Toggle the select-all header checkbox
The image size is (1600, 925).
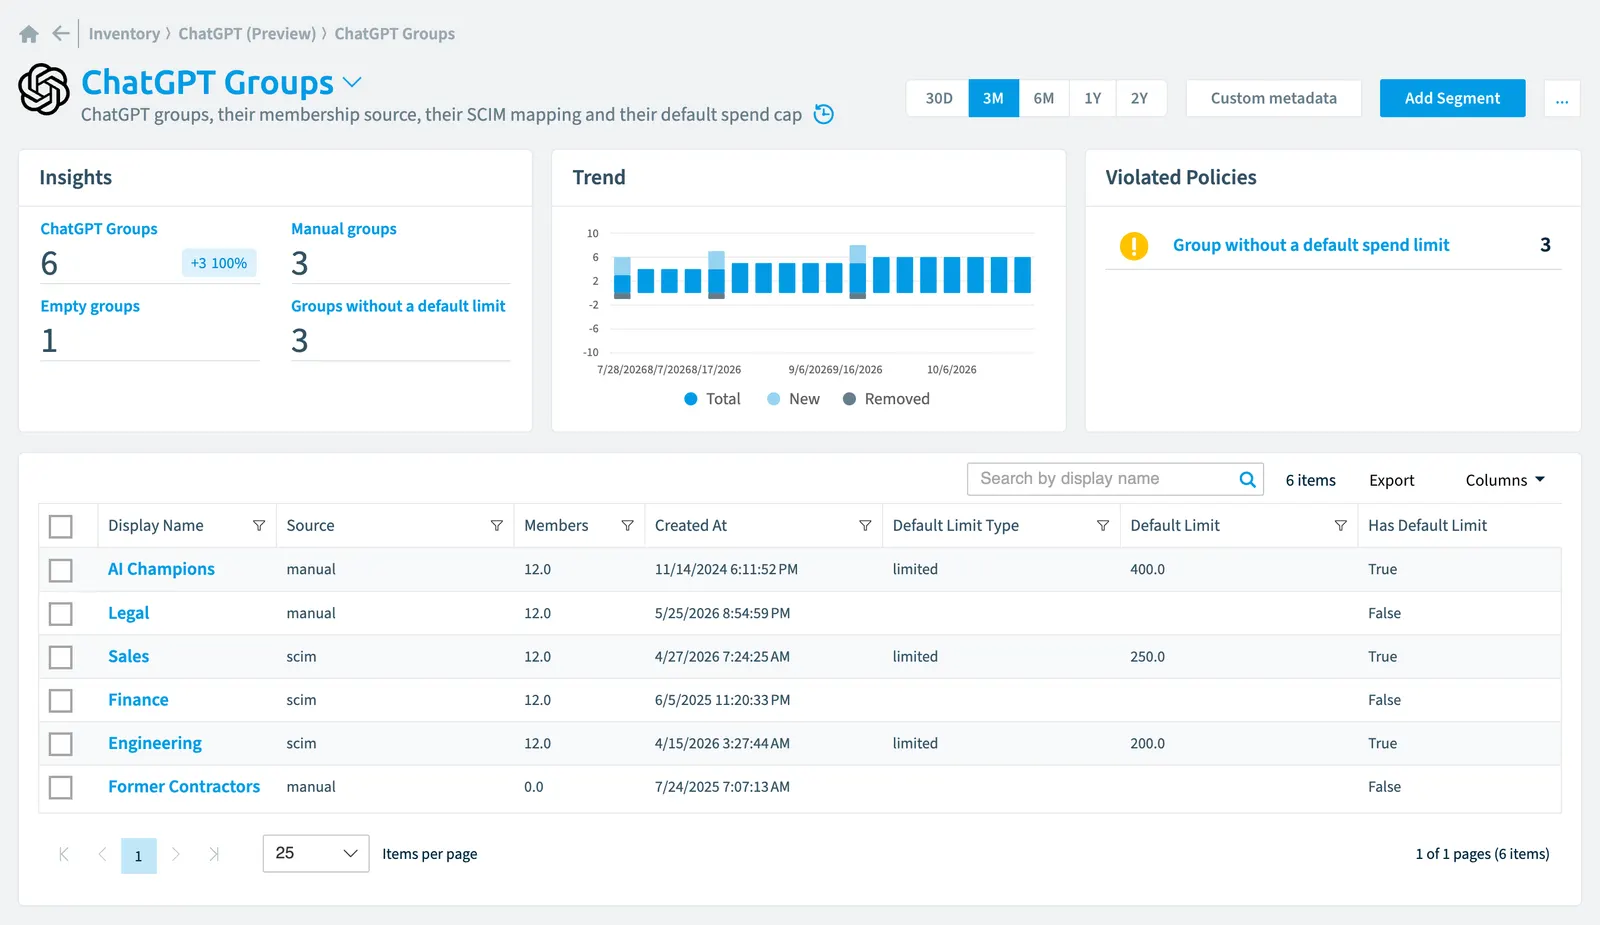61,526
